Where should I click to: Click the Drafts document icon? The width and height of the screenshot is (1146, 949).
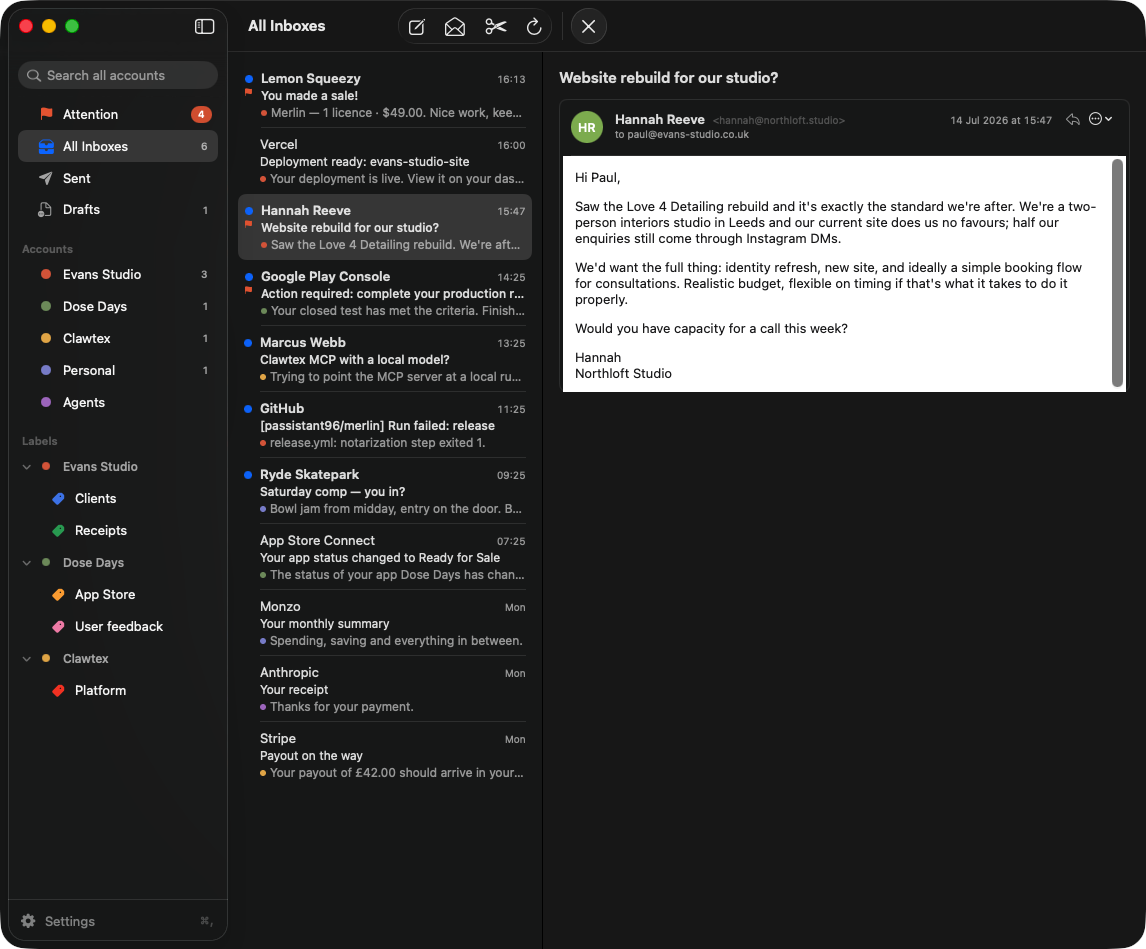45,210
